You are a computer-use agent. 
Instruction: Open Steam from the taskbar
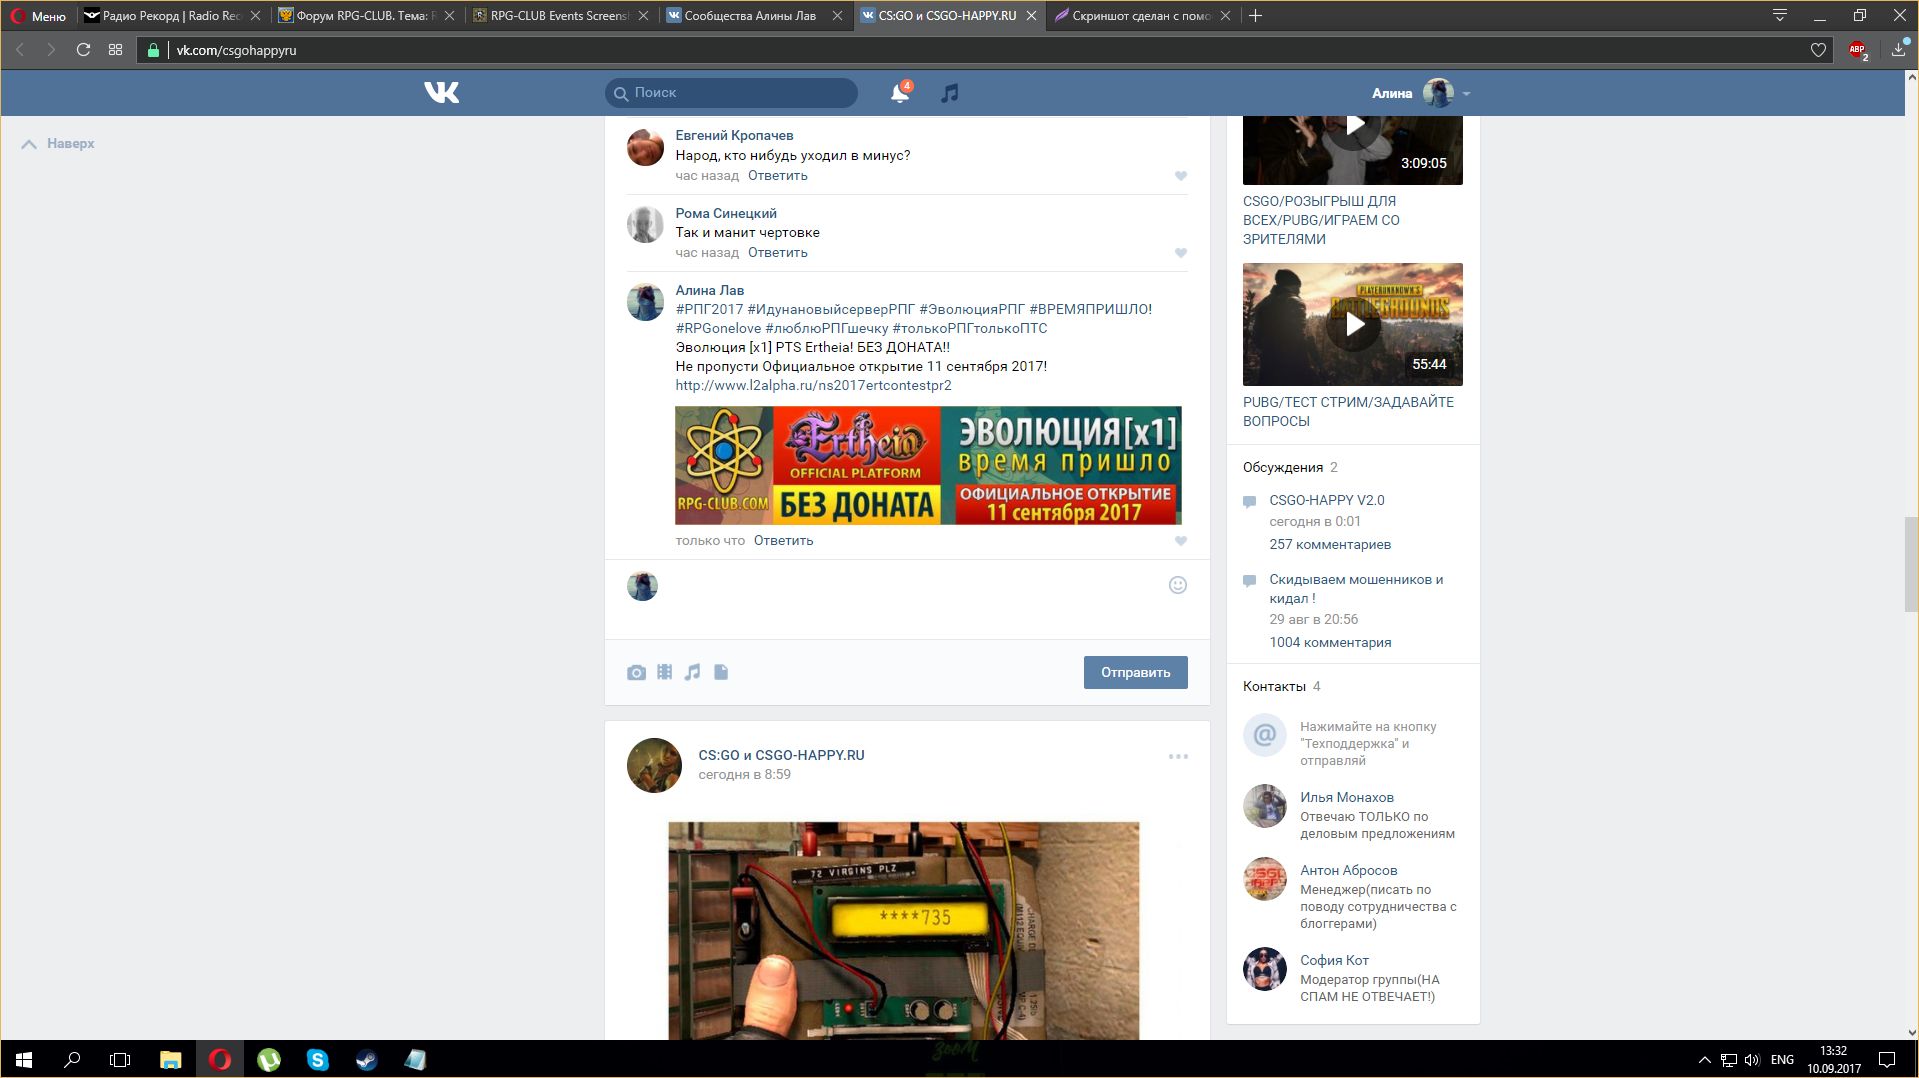click(x=366, y=1059)
